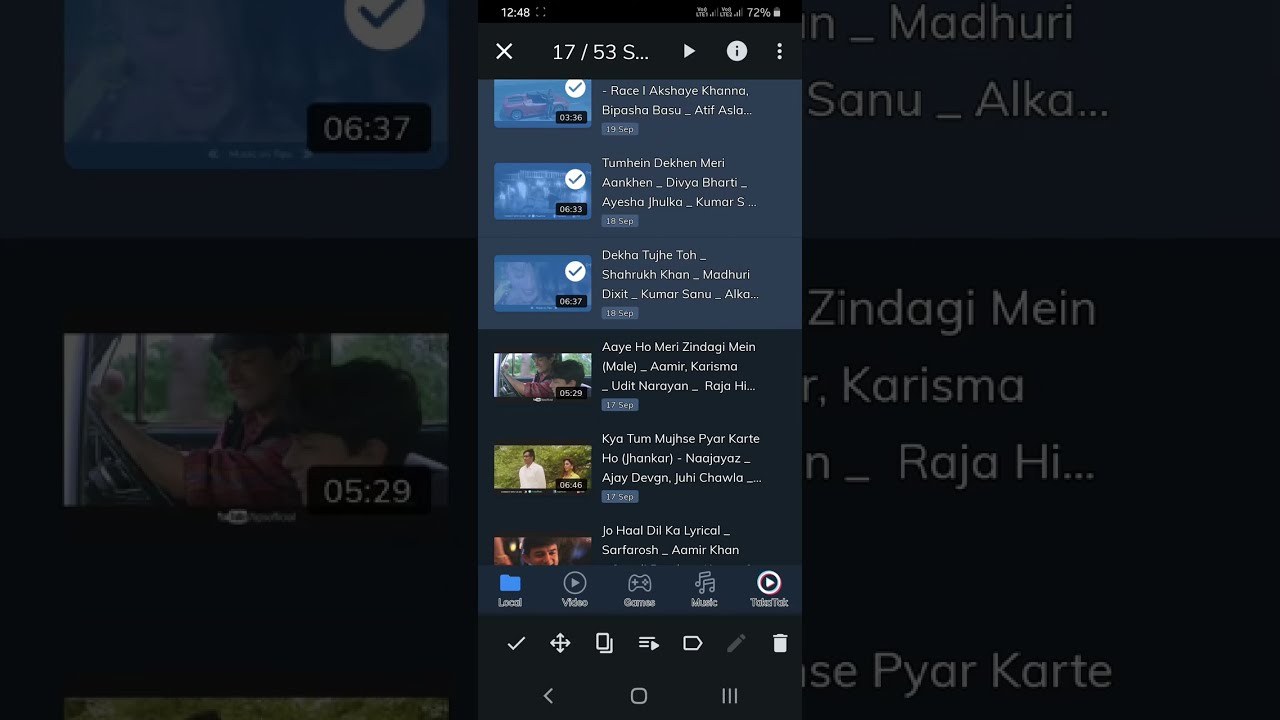Tap the select-all checkmark icon
The image size is (1280, 720).
click(516, 644)
